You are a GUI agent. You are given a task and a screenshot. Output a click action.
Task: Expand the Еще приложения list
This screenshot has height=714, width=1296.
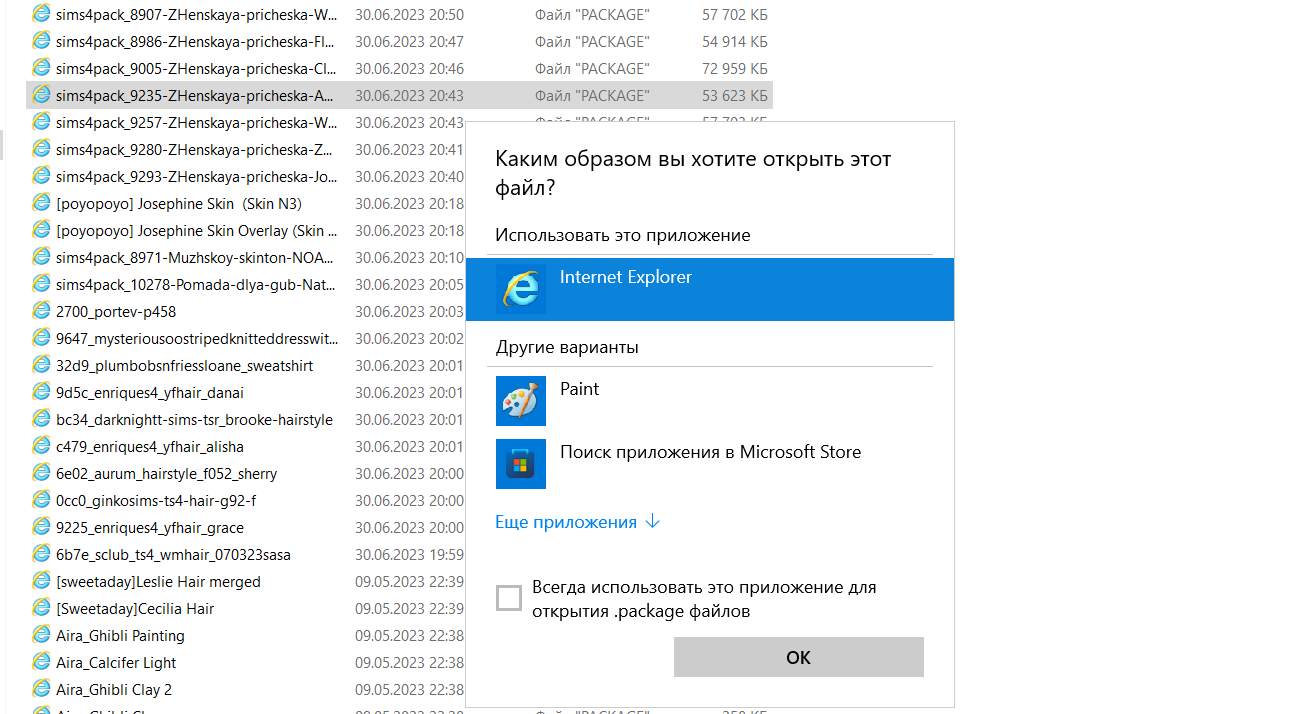(x=577, y=522)
